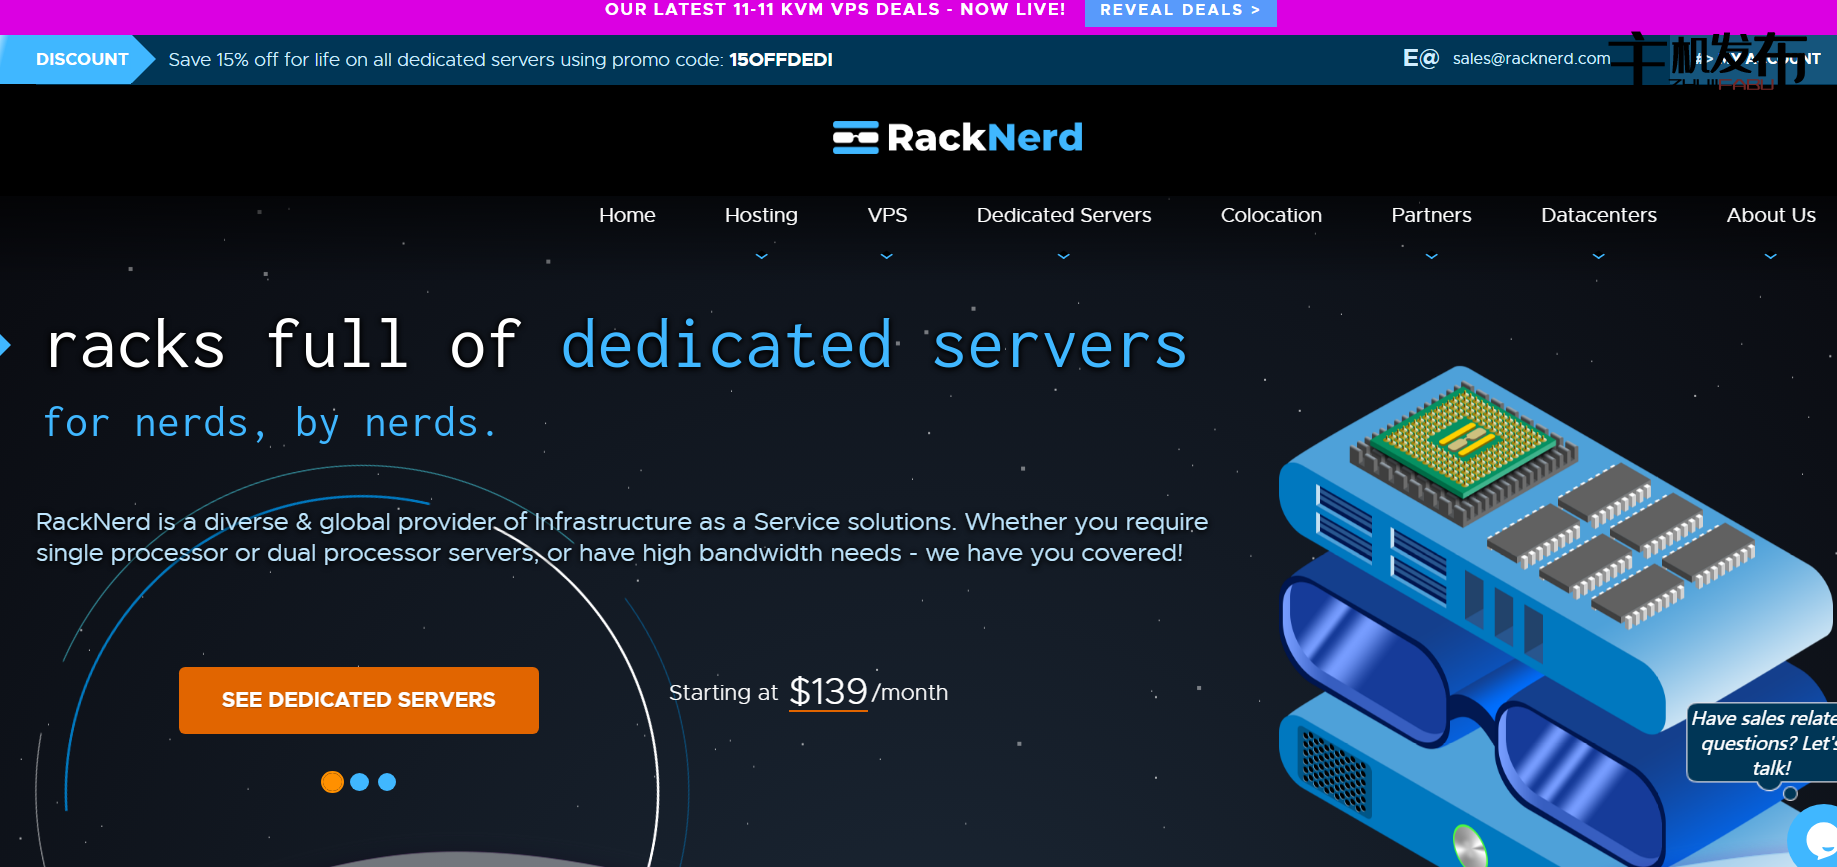Expand the chevron under VPS
The width and height of the screenshot is (1837, 867).
point(887,257)
